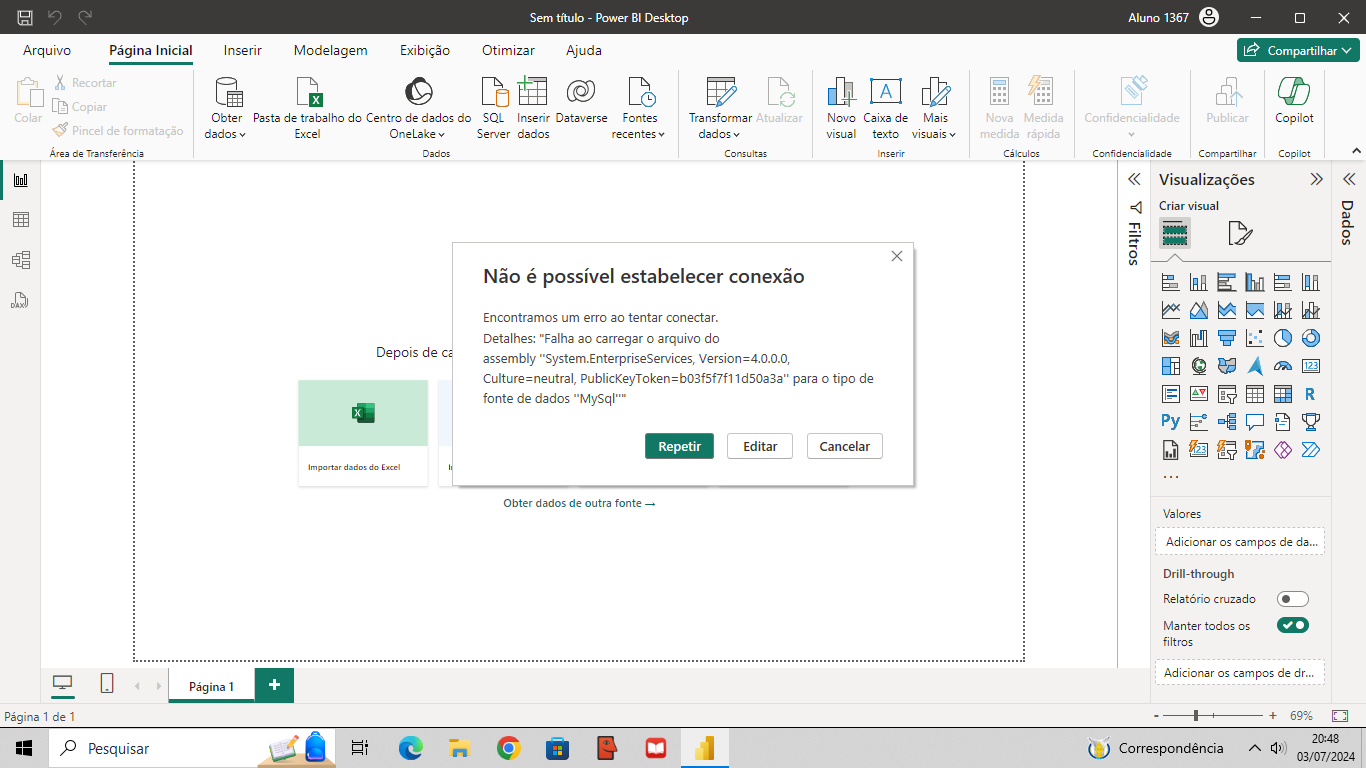Screen dimensions: 1366x768
Task: Select the decomposition tree visual
Action: 1227,422
